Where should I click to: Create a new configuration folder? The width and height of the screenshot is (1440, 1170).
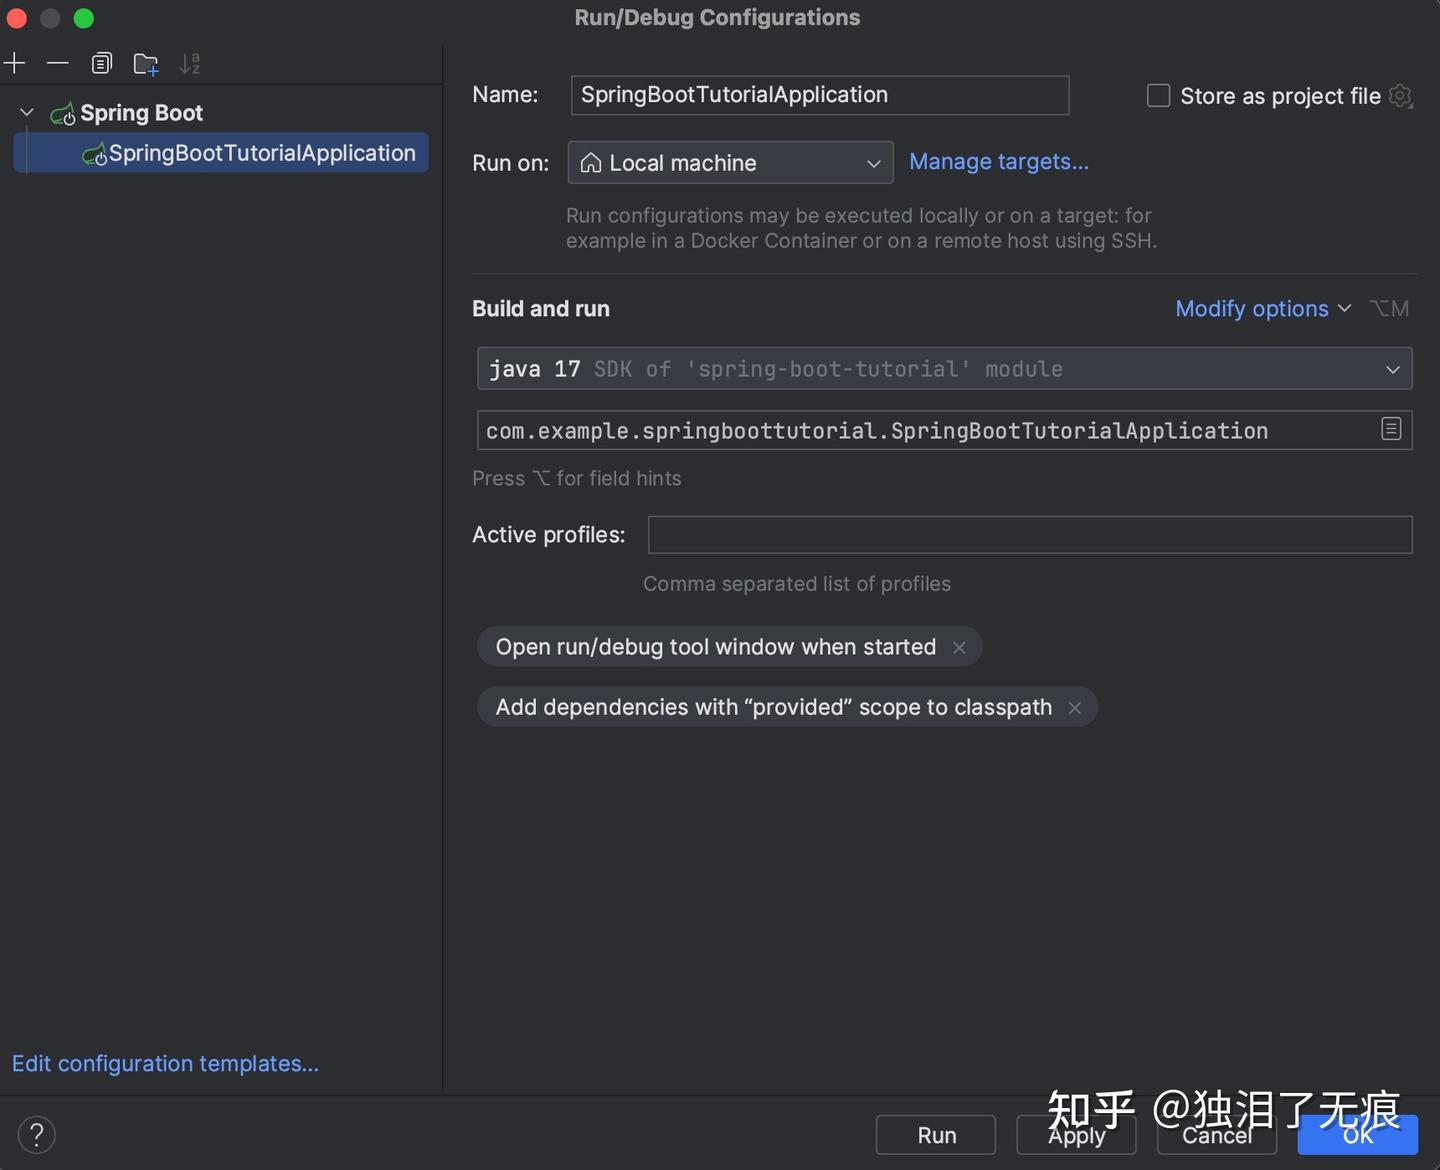coord(146,63)
